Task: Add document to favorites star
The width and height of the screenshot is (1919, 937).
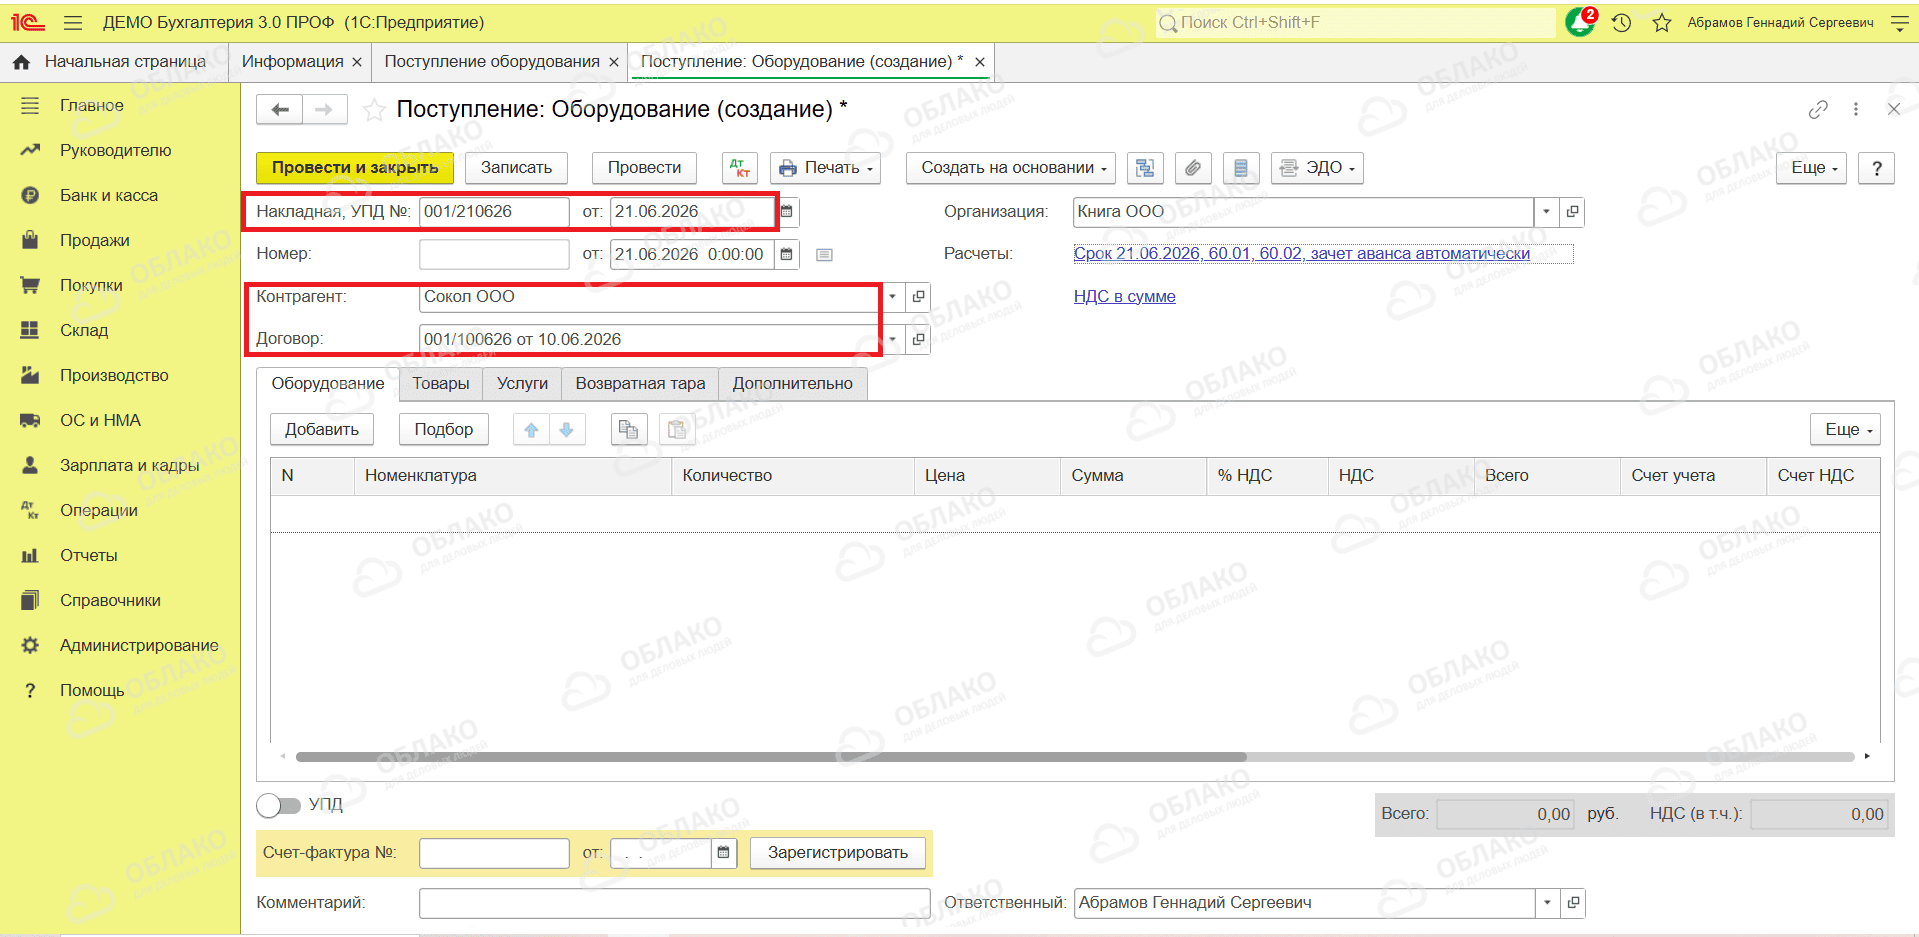Action: click(x=374, y=110)
